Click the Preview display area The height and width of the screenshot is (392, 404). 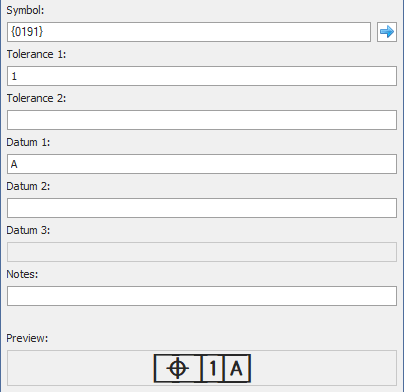coord(202,368)
